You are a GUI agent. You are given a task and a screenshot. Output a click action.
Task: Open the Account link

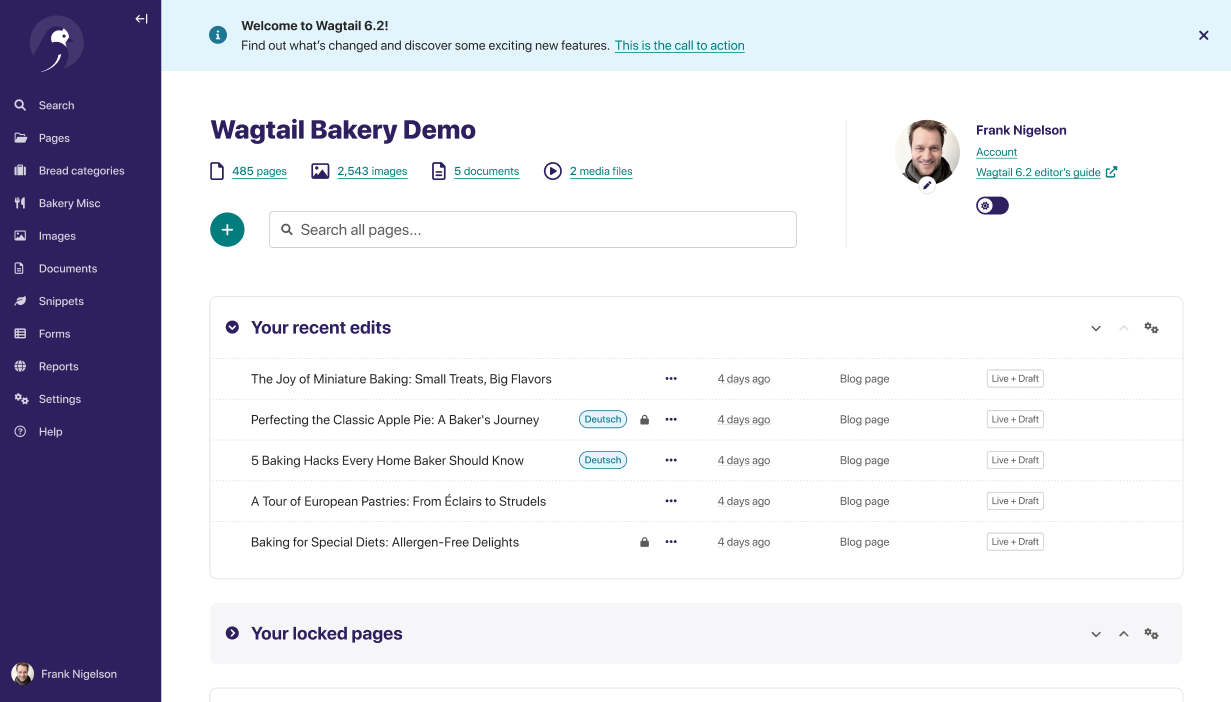(x=996, y=152)
